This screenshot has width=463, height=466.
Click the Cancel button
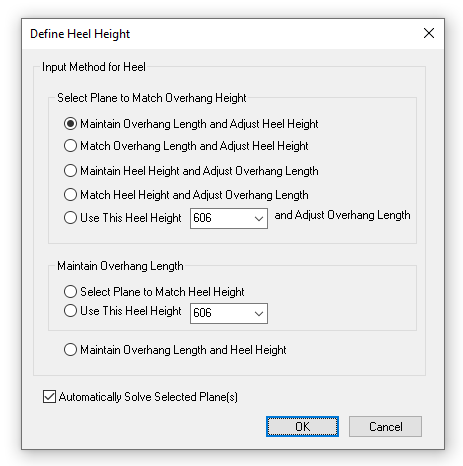click(385, 426)
